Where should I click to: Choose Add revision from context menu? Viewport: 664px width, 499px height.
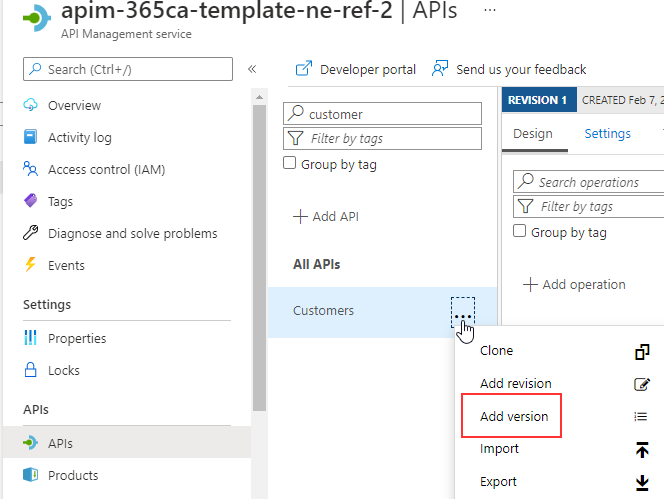coord(516,384)
